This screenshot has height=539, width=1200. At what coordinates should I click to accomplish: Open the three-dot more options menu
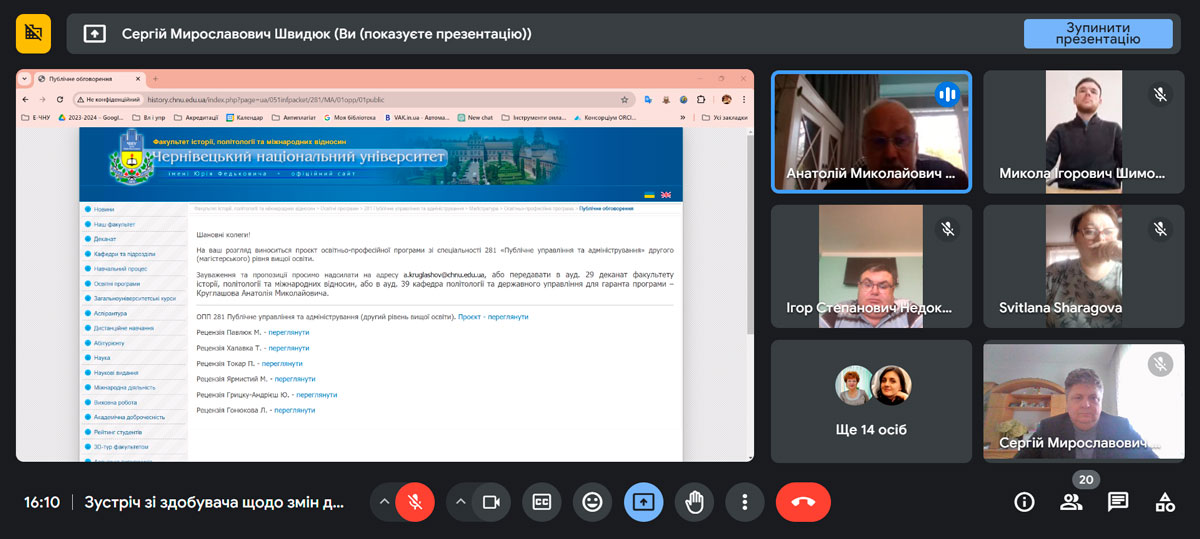pyautogui.click(x=745, y=502)
